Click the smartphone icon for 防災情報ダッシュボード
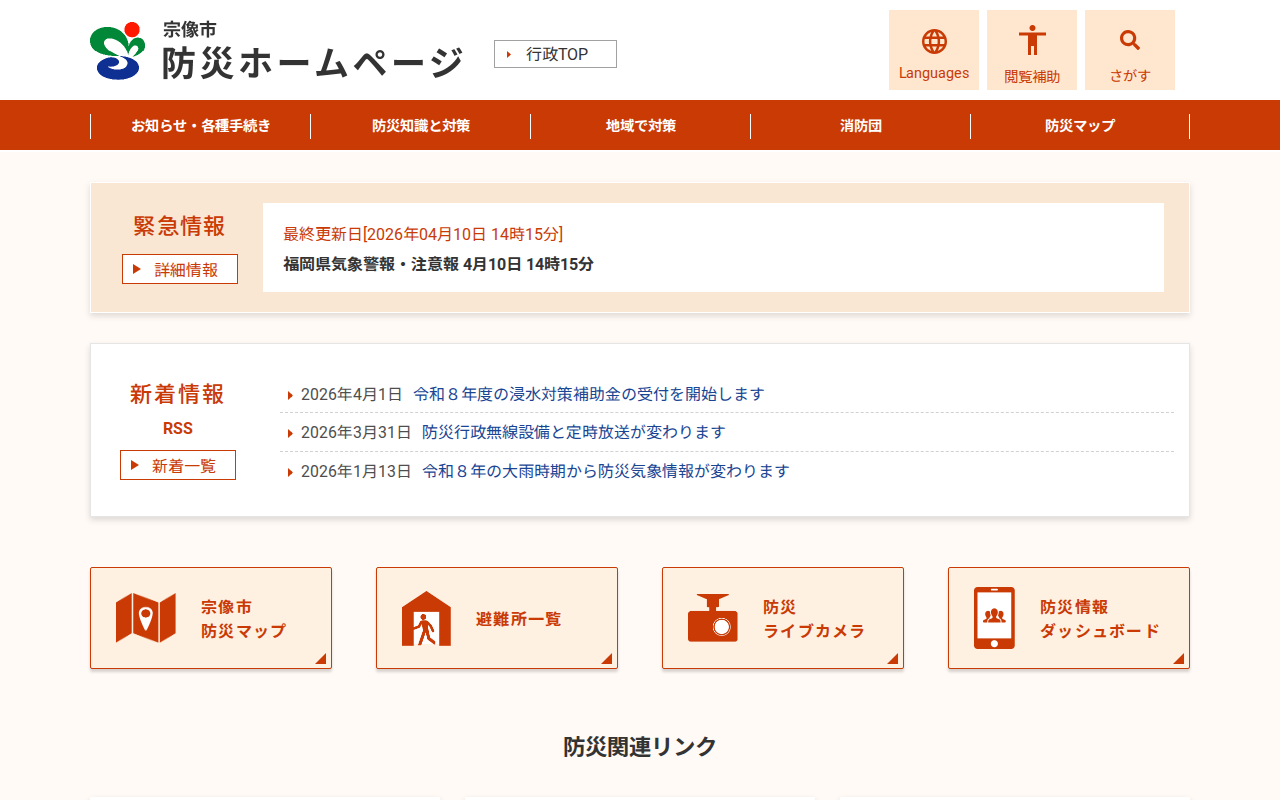The image size is (1280, 800). coord(994,618)
